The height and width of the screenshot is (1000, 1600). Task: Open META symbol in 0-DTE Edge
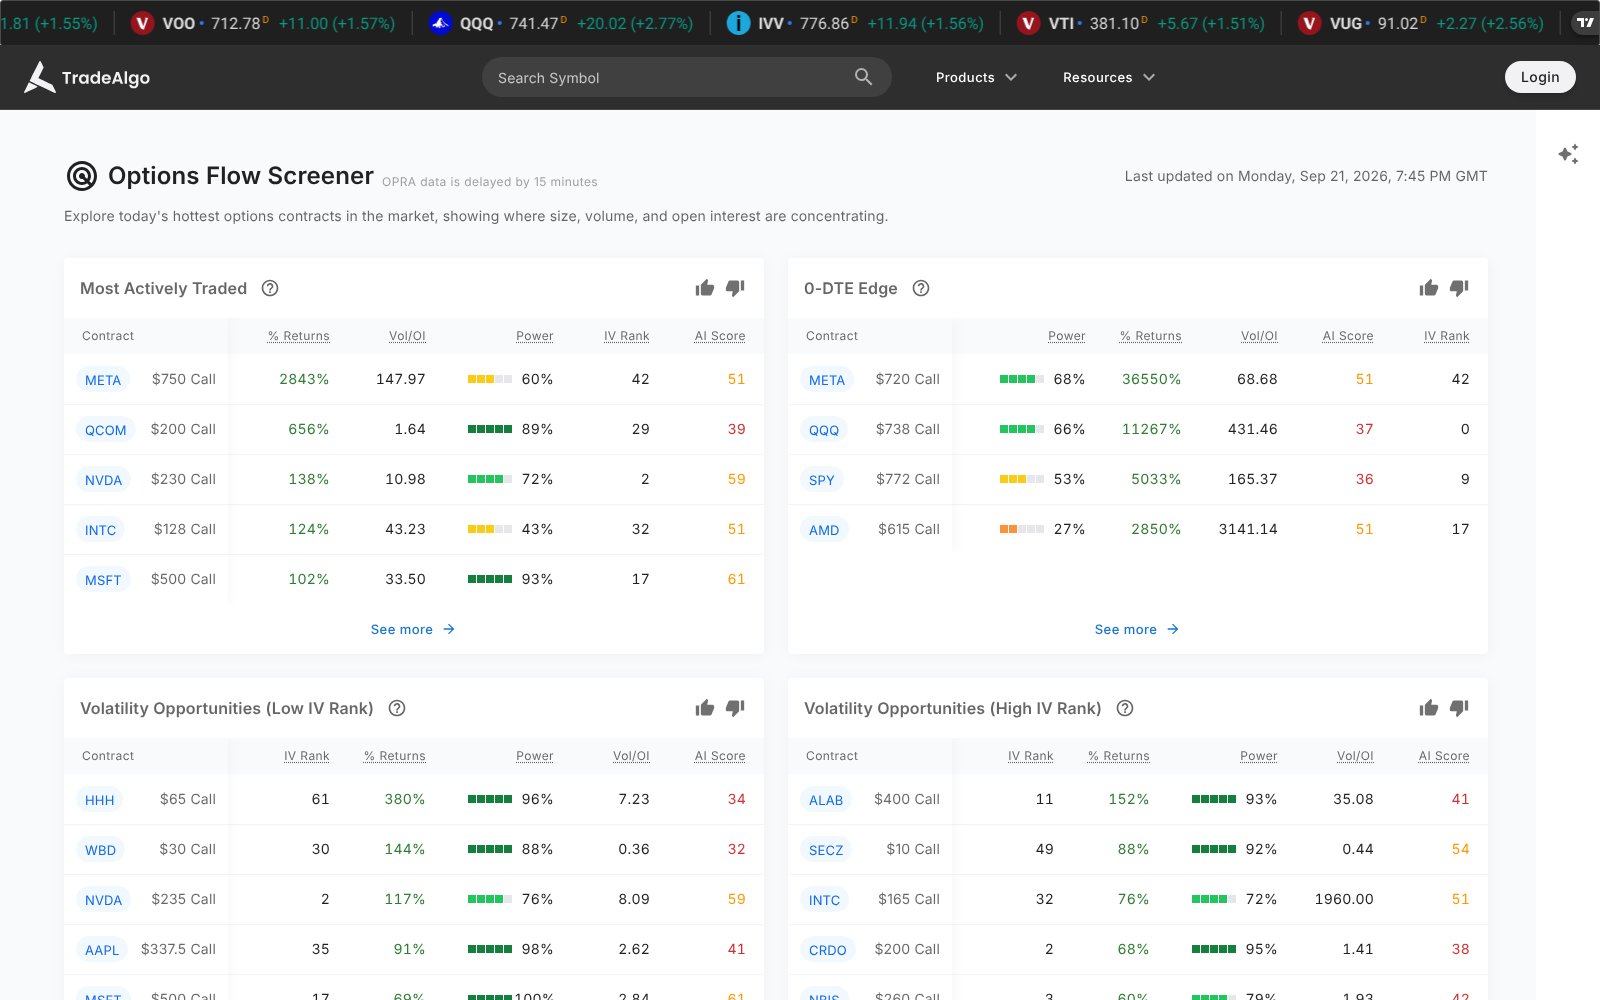tap(827, 380)
